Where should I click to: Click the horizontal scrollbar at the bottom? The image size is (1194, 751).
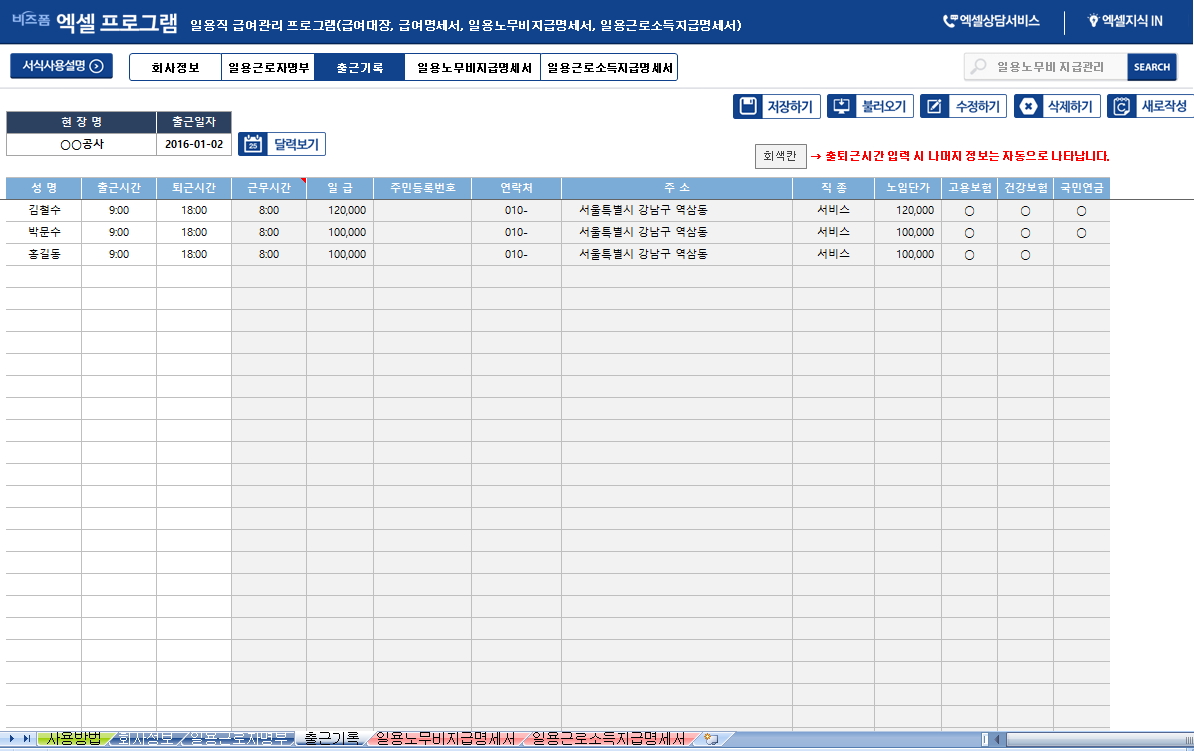click(1090, 739)
